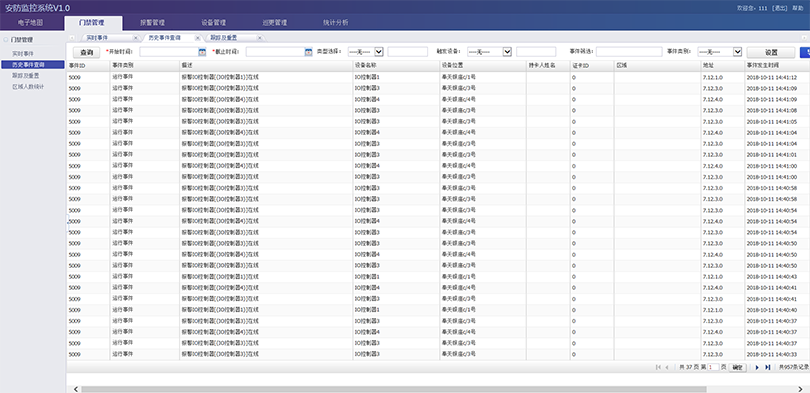Viewport: 810px width, 393px height.
Task: Open the 截止时间 calendar picker icon
Action: pyautogui.click(x=308, y=52)
